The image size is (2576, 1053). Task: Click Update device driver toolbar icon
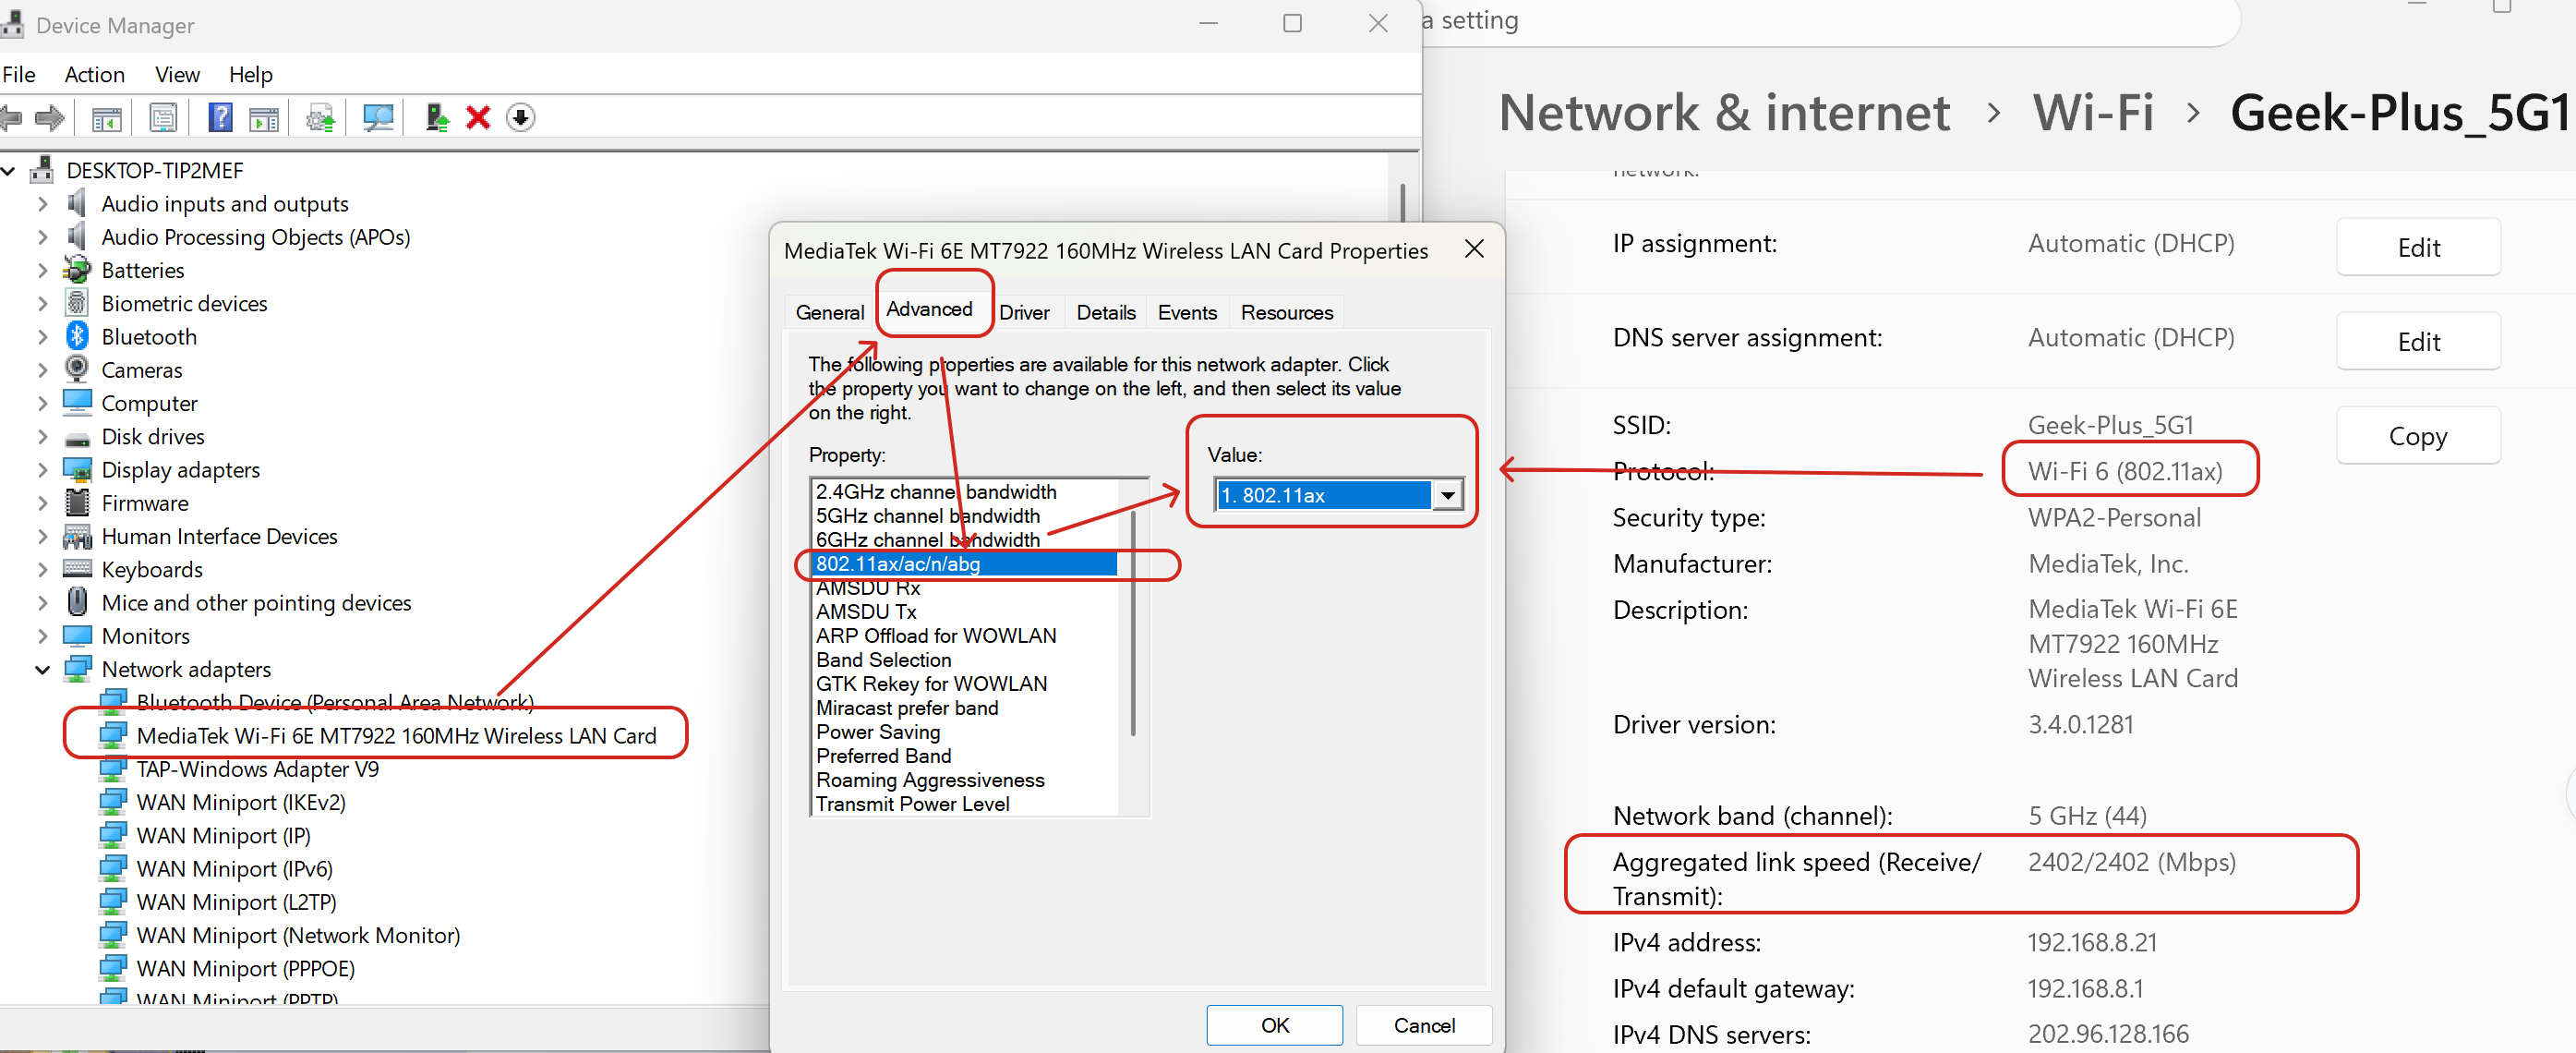(x=436, y=118)
